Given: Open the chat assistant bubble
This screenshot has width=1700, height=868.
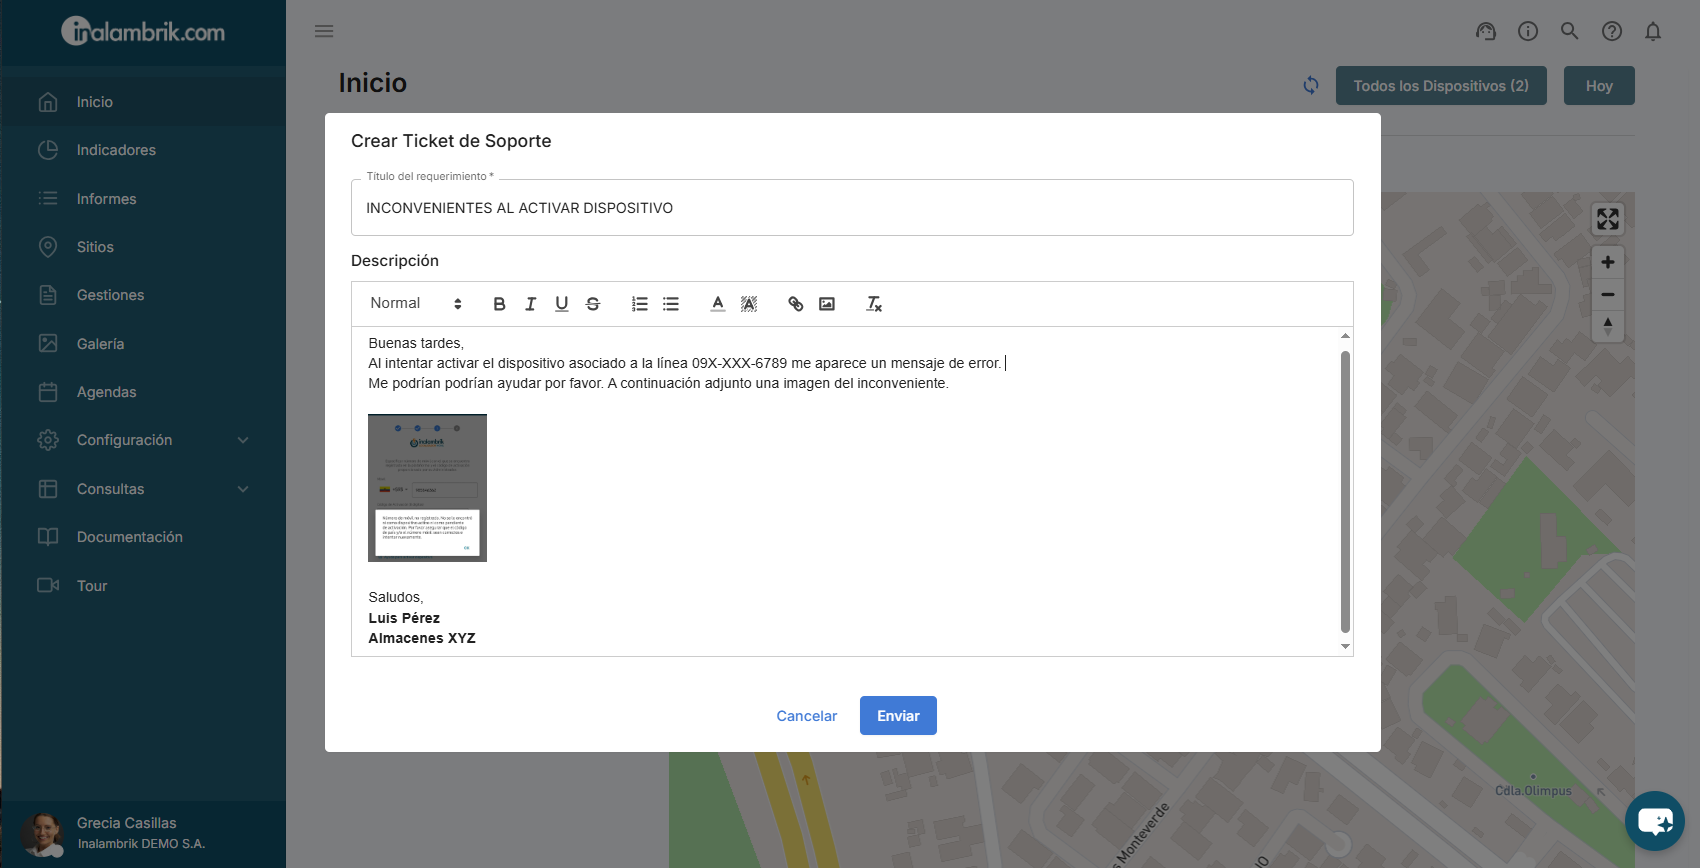Looking at the screenshot, I should (x=1655, y=821).
